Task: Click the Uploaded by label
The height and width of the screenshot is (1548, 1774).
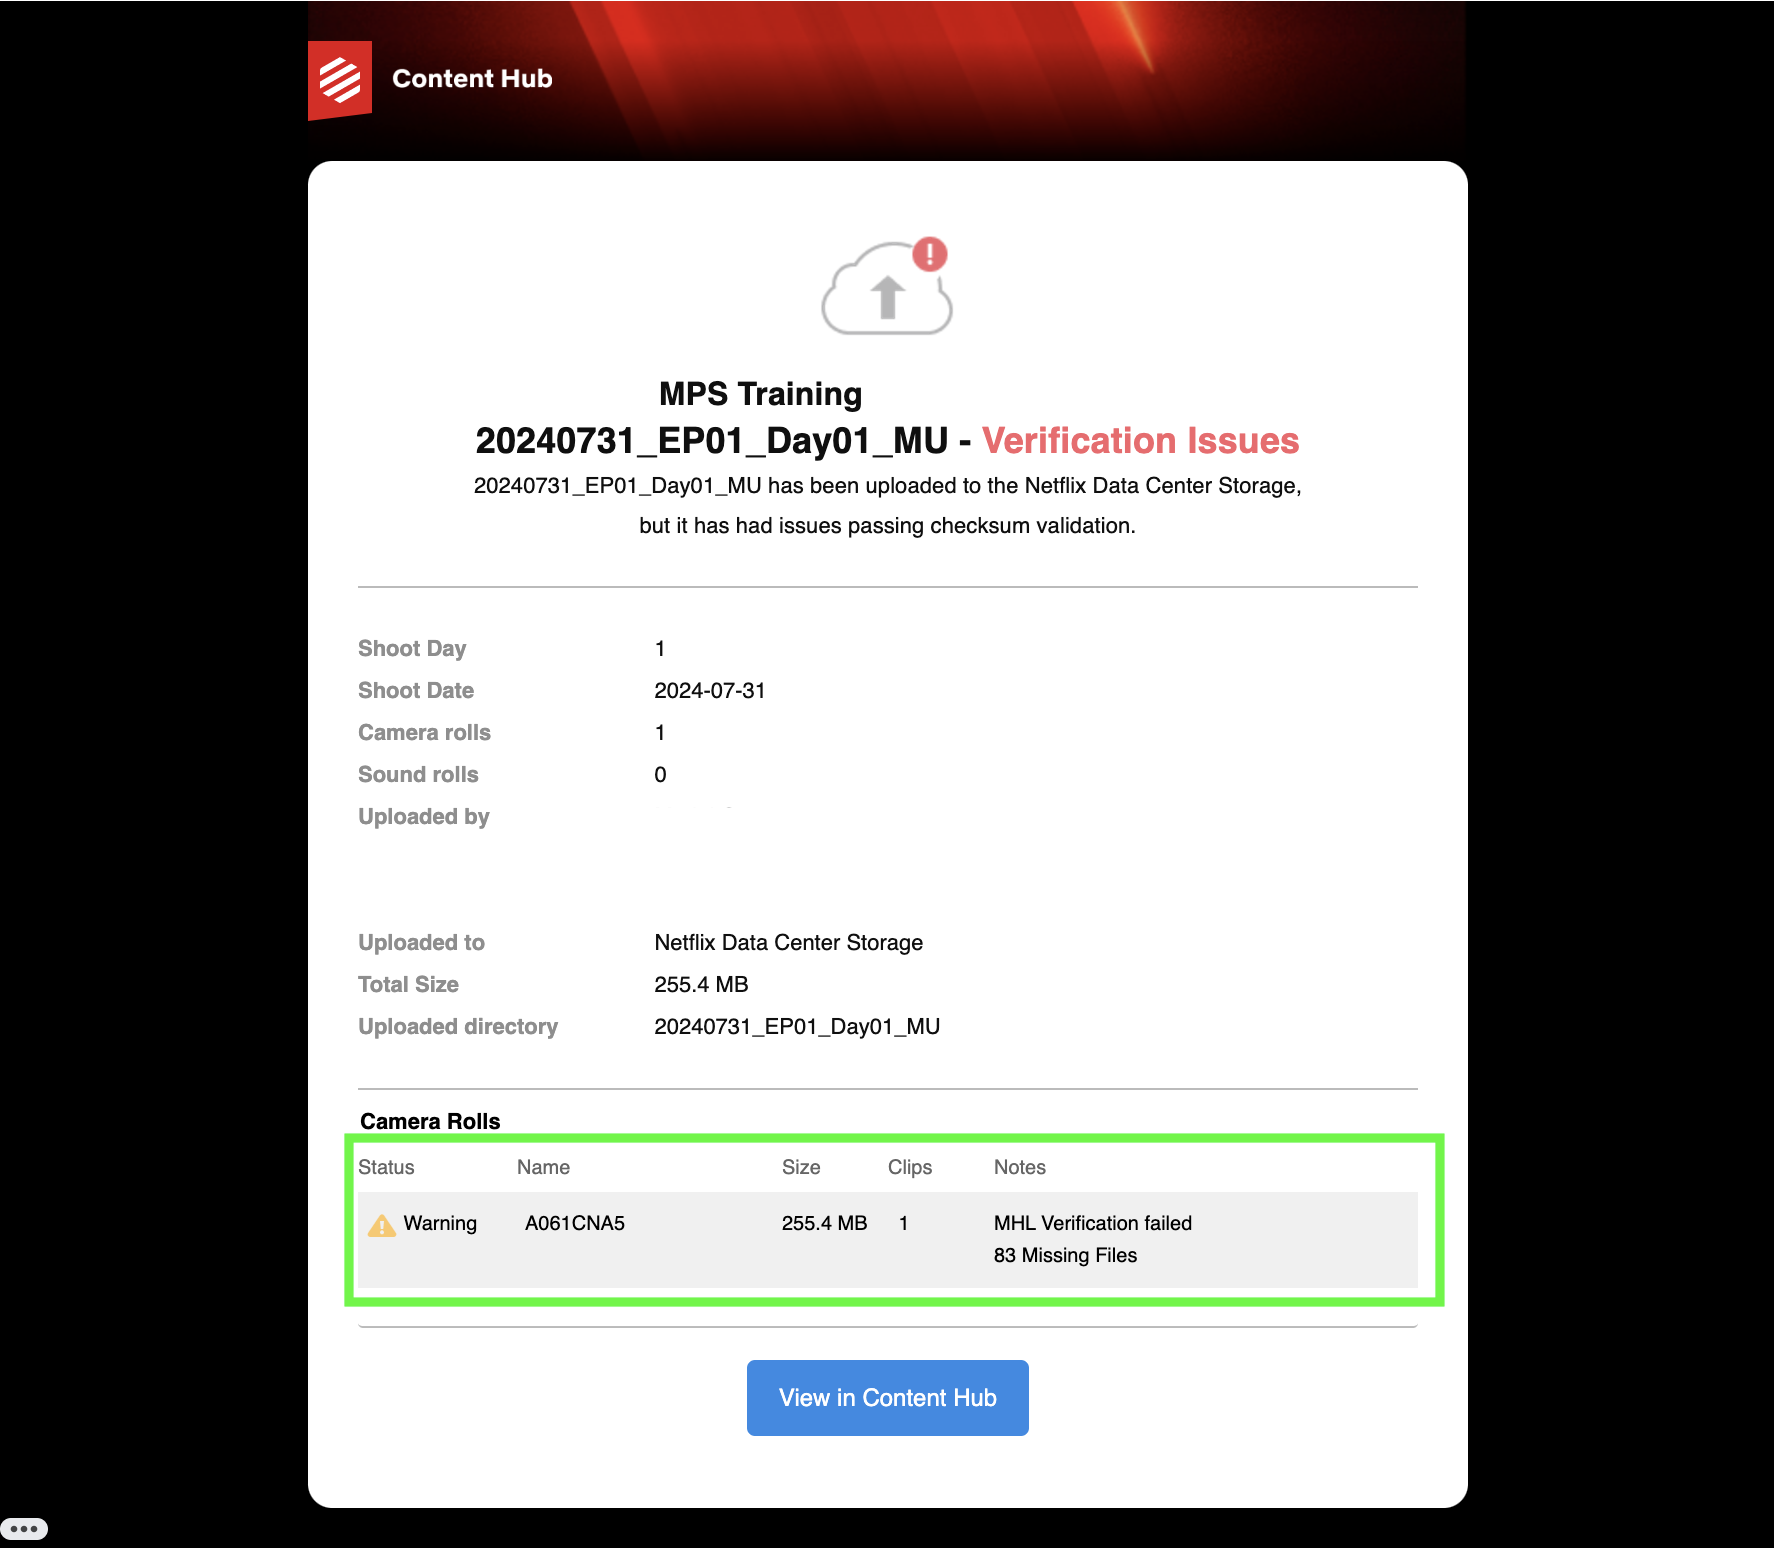Action: [424, 817]
